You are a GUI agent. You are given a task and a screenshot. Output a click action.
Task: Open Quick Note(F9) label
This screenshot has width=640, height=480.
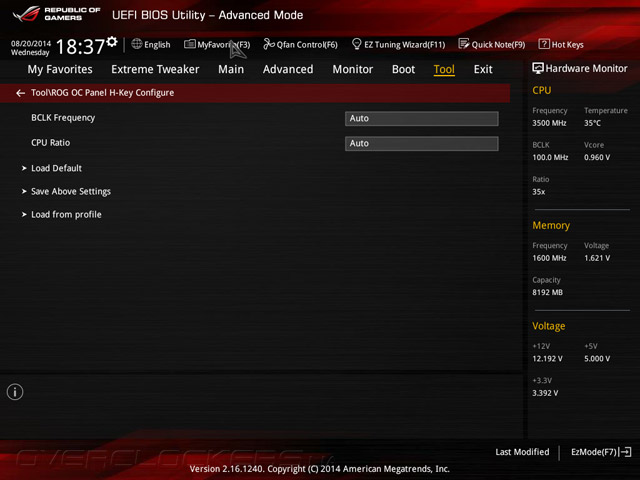[498, 44]
